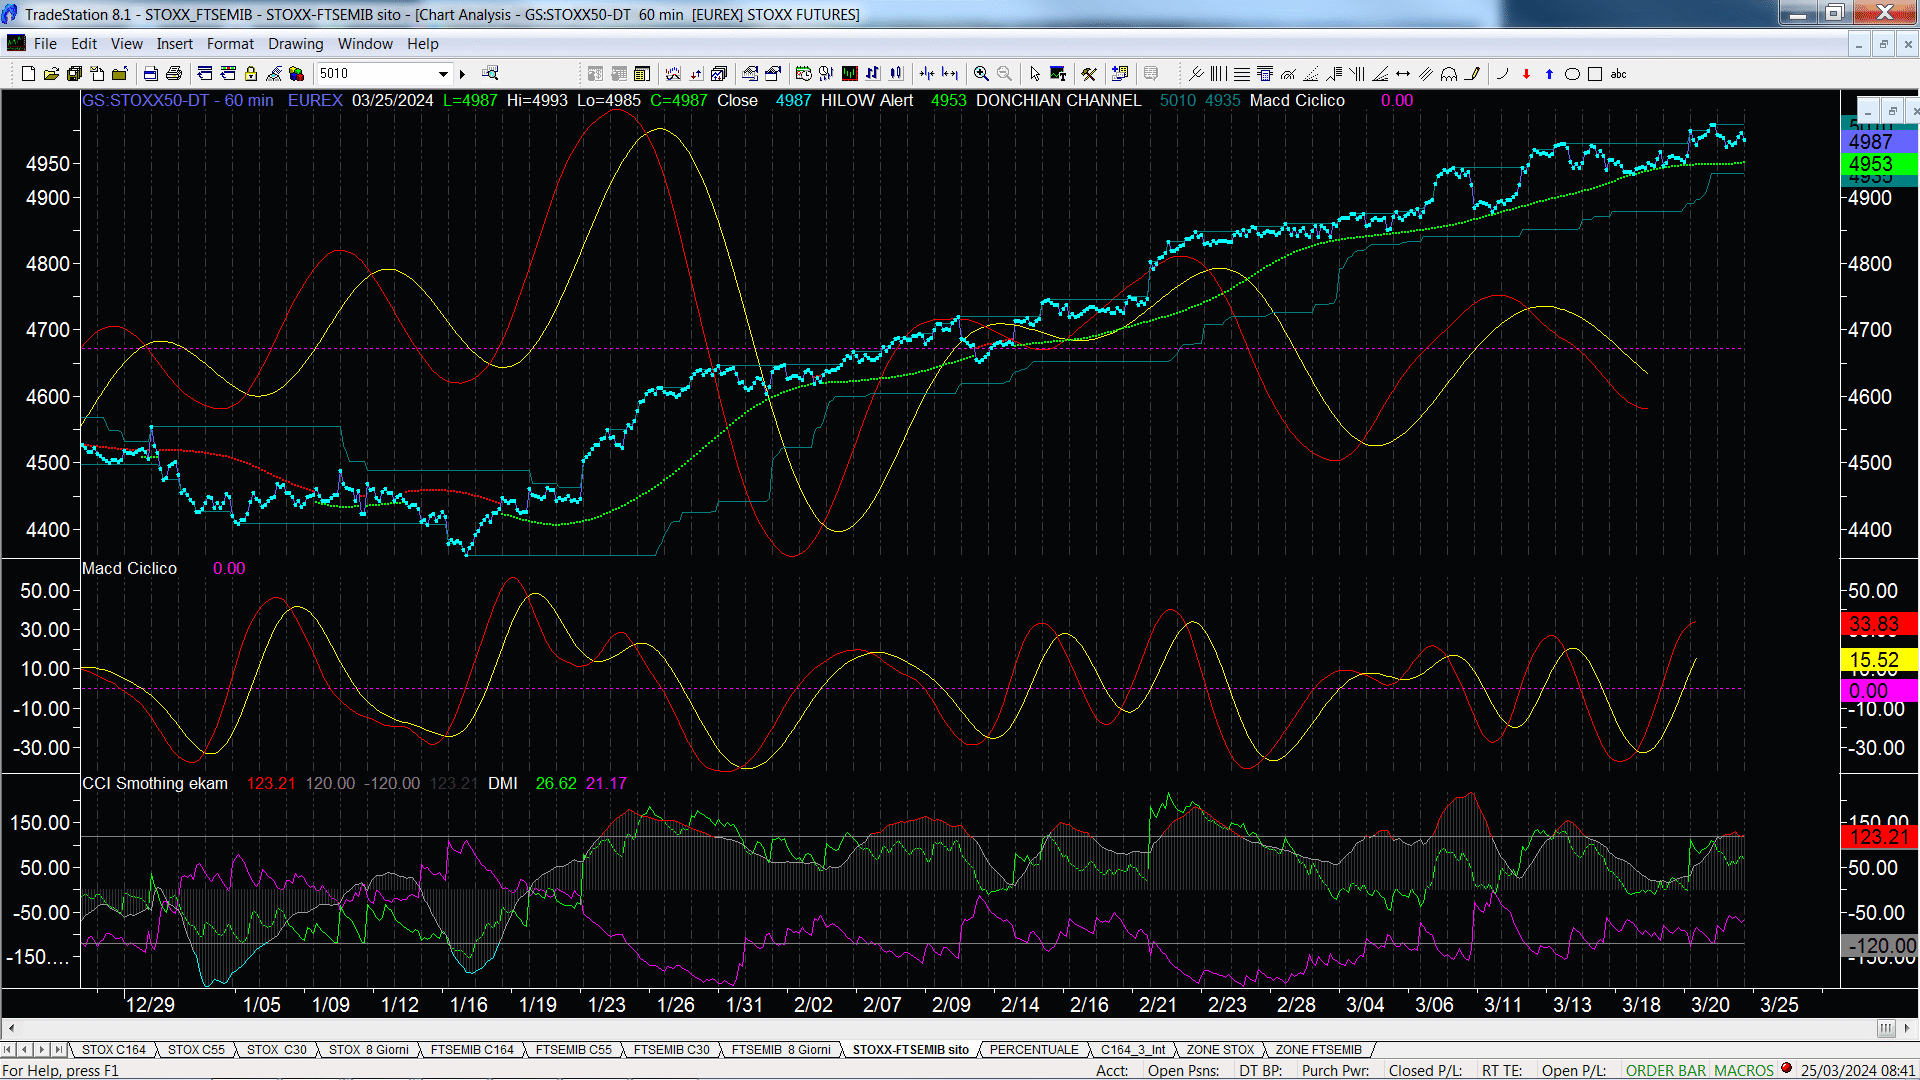The image size is (1920, 1080).
Task: Select the Ellipse drawing tool
Action: point(1572,74)
